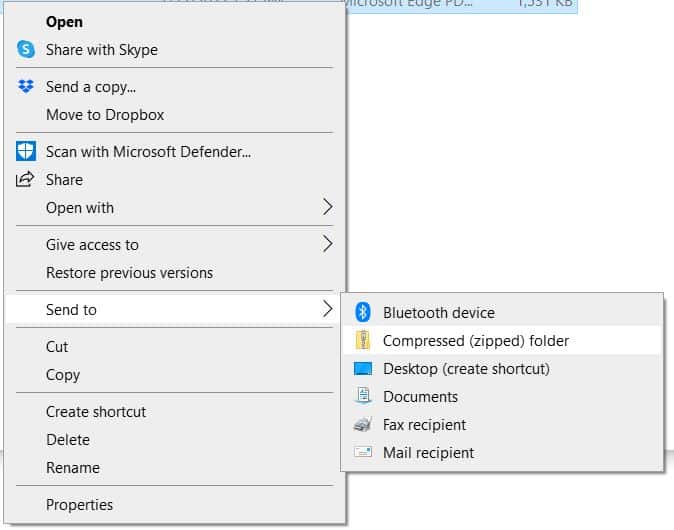This screenshot has width=674, height=530.
Task: Choose Open from the context menu
Action: click(x=175, y=22)
